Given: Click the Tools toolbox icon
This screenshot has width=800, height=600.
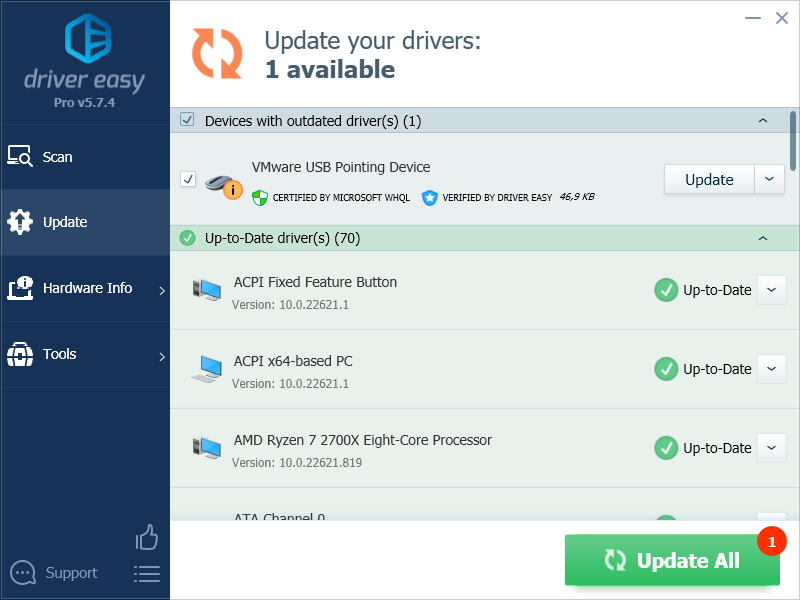Looking at the screenshot, I should [x=20, y=354].
